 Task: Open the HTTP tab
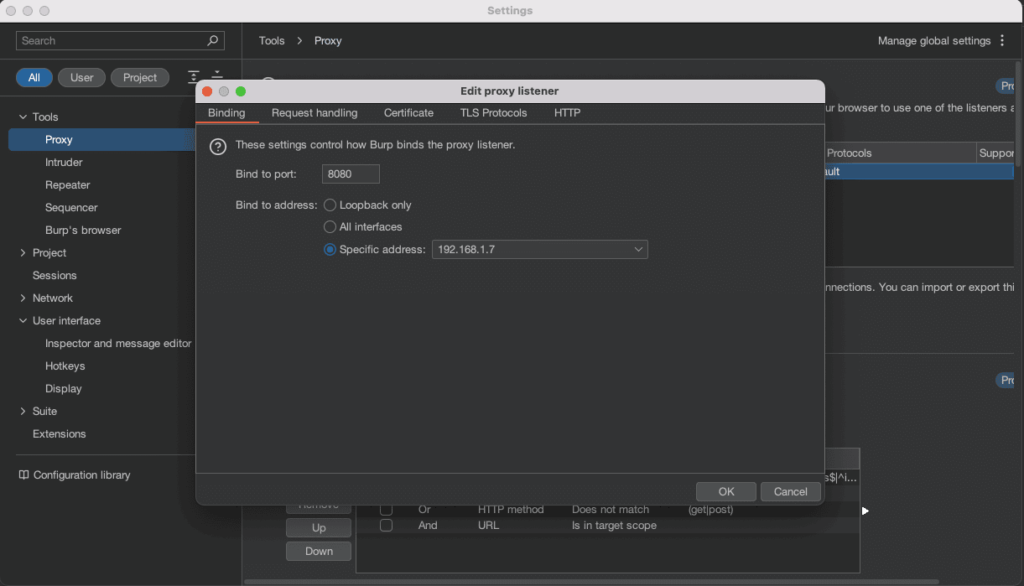click(x=567, y=113)
